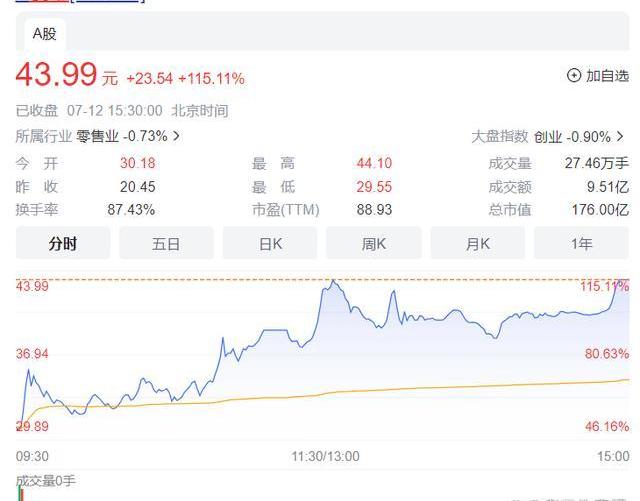Screen dimensions: 640x501
Task: Switch to 分时 chart tab
Action: (x=63, y=243)
